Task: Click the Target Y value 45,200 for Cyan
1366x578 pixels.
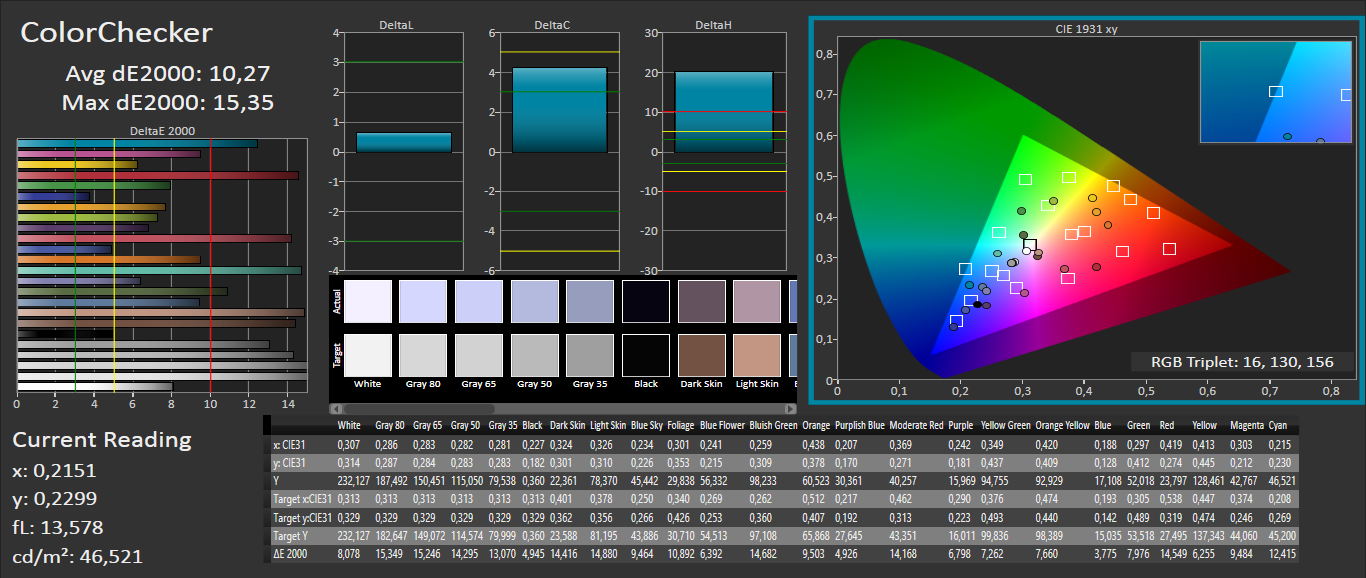Action: (1283, 534)
